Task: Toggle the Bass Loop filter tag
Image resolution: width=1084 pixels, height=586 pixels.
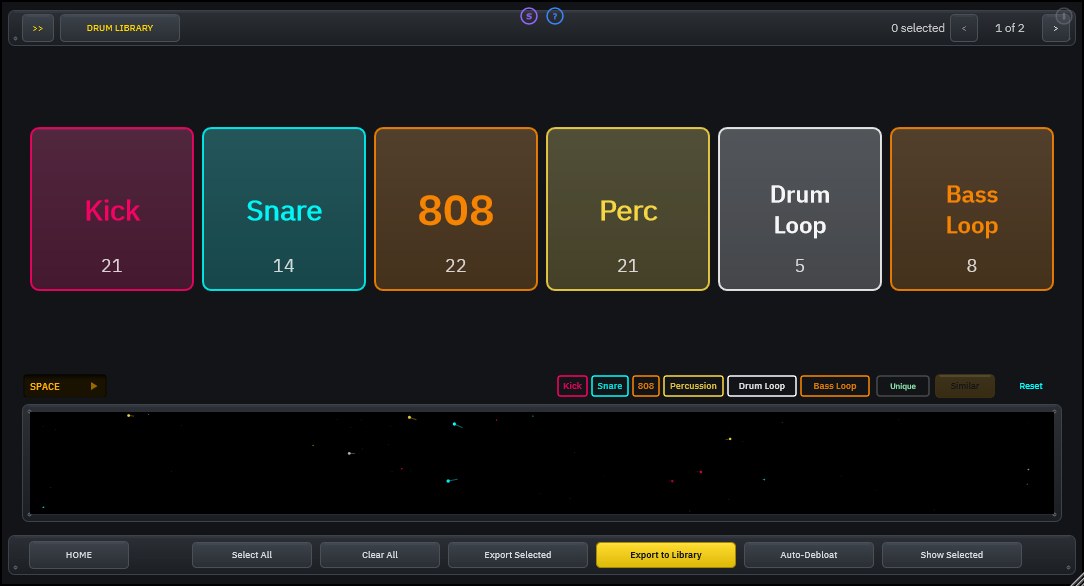Action: click(x=834, y=386)
